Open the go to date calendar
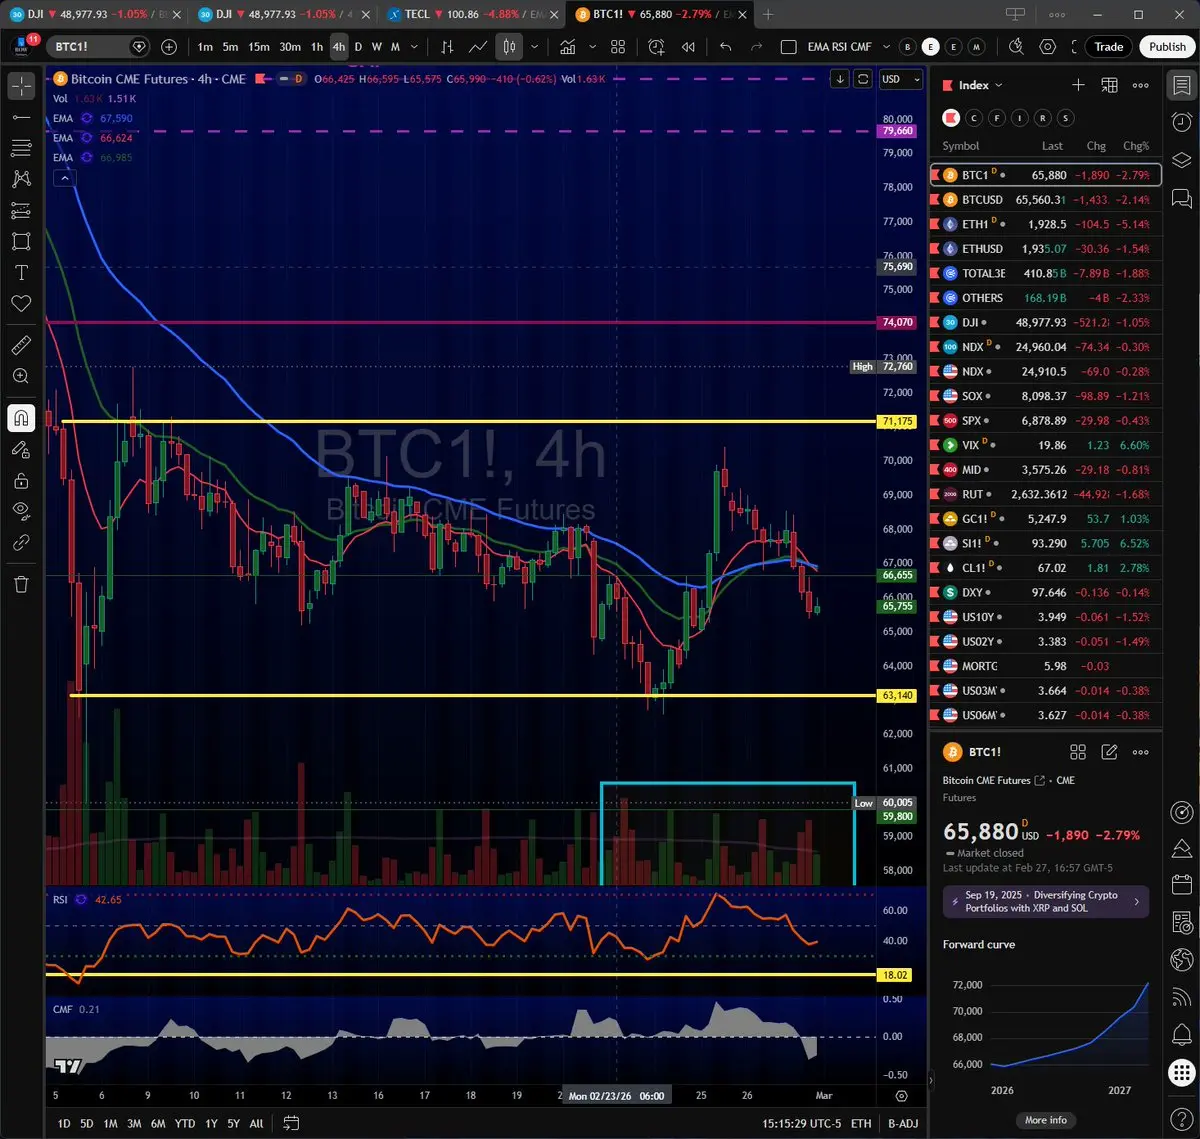 click(x=291, y=1123)
